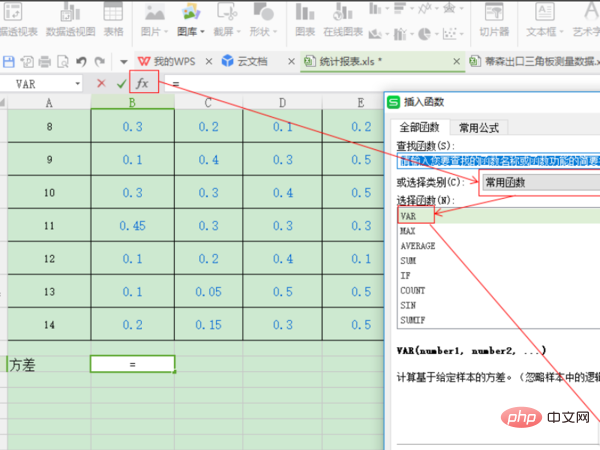Insert a radar chart from ribbon
This screenshot has width=600, height=450.
(x=449, y=8)
